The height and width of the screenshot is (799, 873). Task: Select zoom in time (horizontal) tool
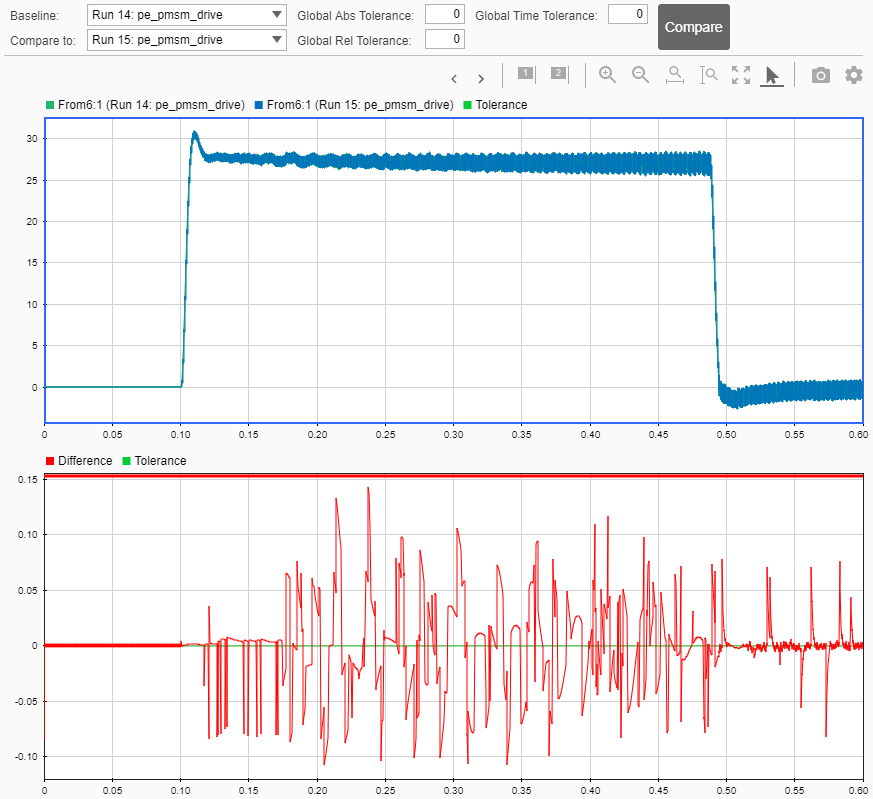675,75
